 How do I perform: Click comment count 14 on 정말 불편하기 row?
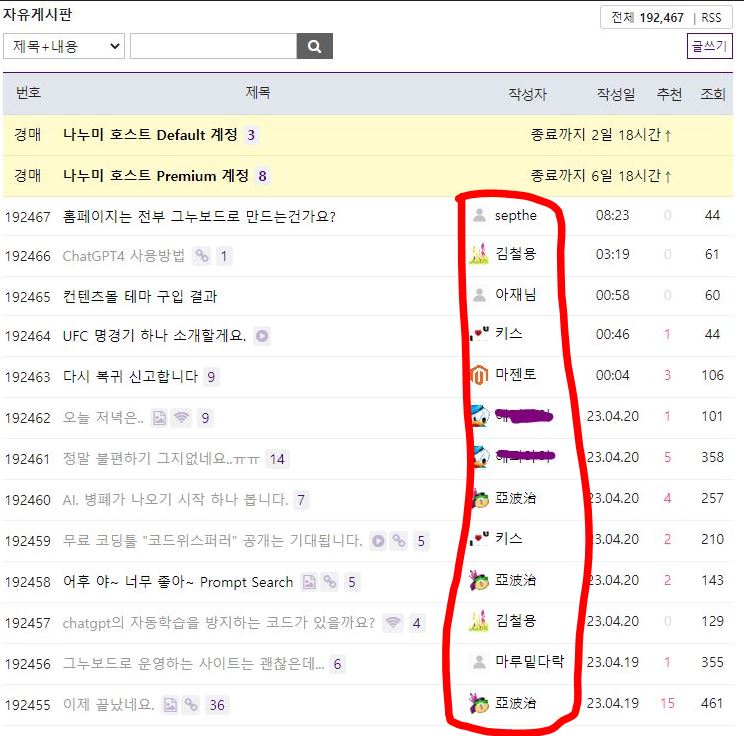point(277,459)
